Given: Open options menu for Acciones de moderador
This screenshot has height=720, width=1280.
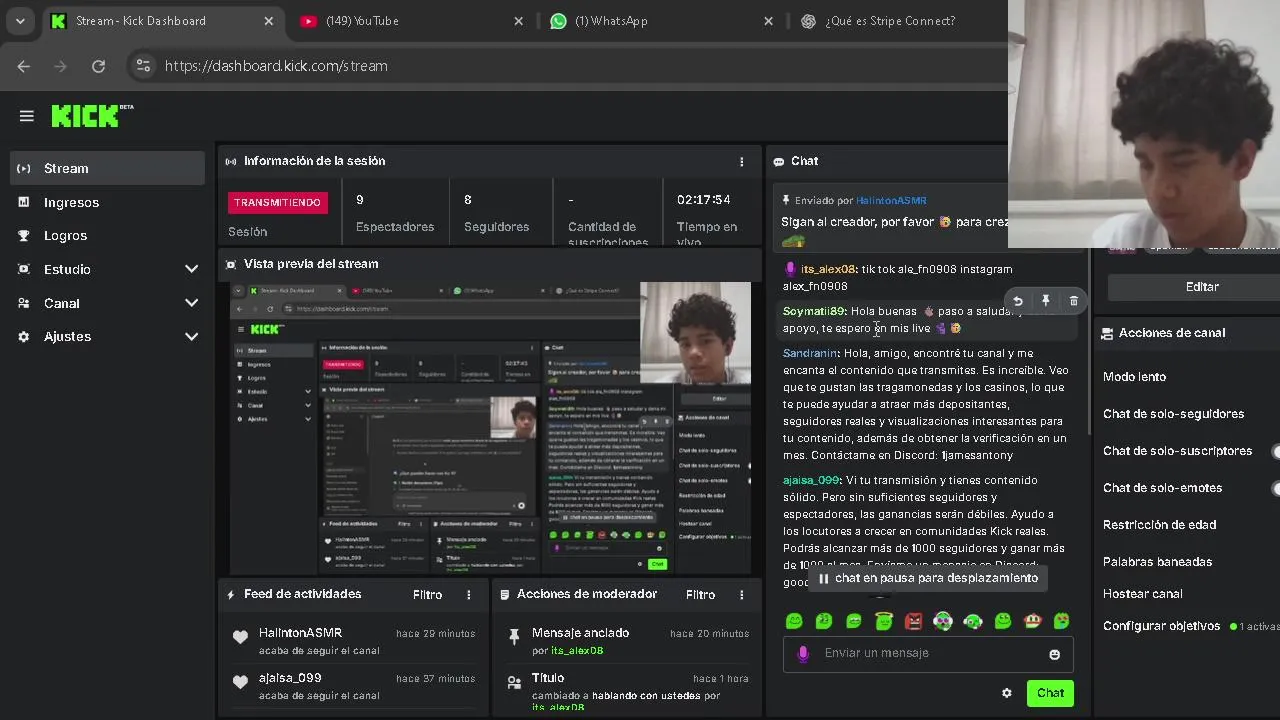Looking at the screenshot, I should (741, 595).
